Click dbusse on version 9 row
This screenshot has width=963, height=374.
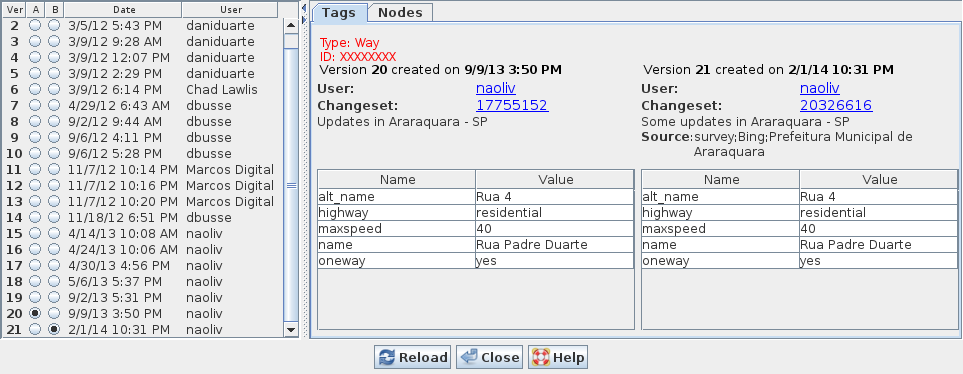tap(209, 138)
